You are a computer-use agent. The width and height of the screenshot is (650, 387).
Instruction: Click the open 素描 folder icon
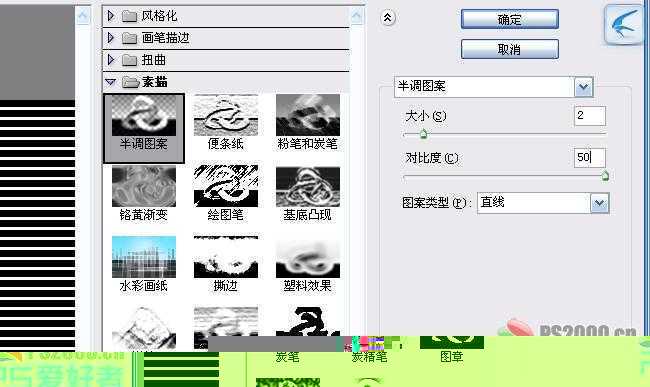130,82
